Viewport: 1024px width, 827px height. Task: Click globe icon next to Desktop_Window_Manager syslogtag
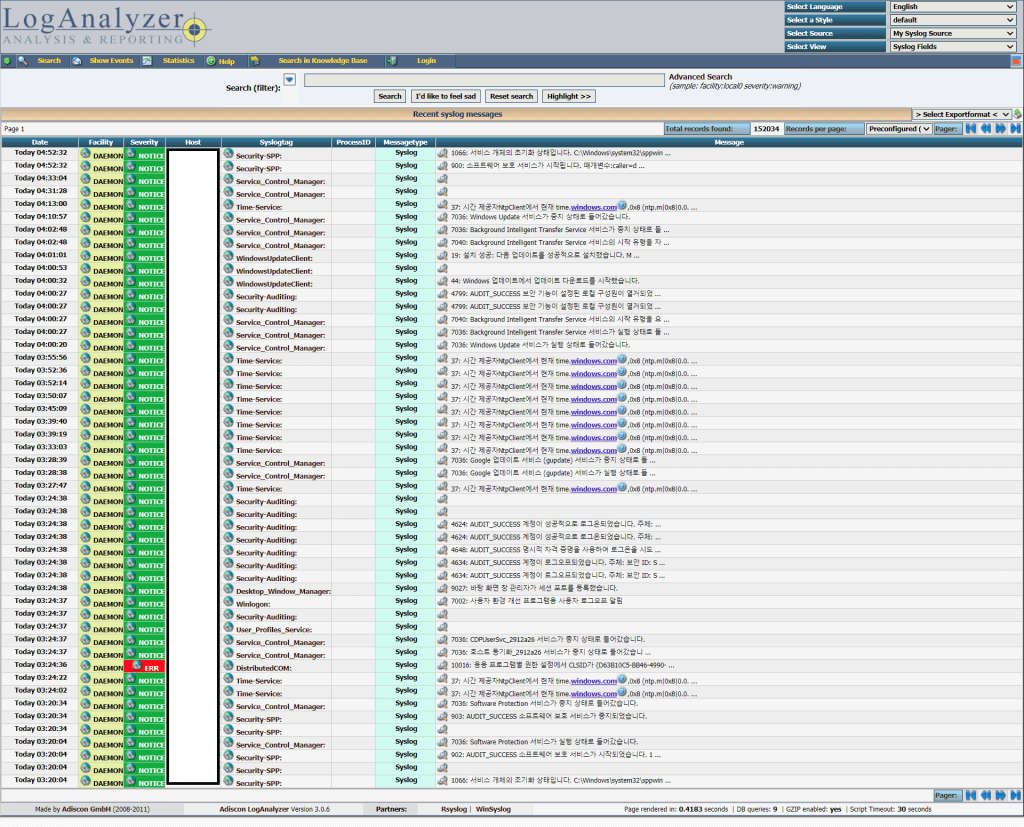pos(229,589)
